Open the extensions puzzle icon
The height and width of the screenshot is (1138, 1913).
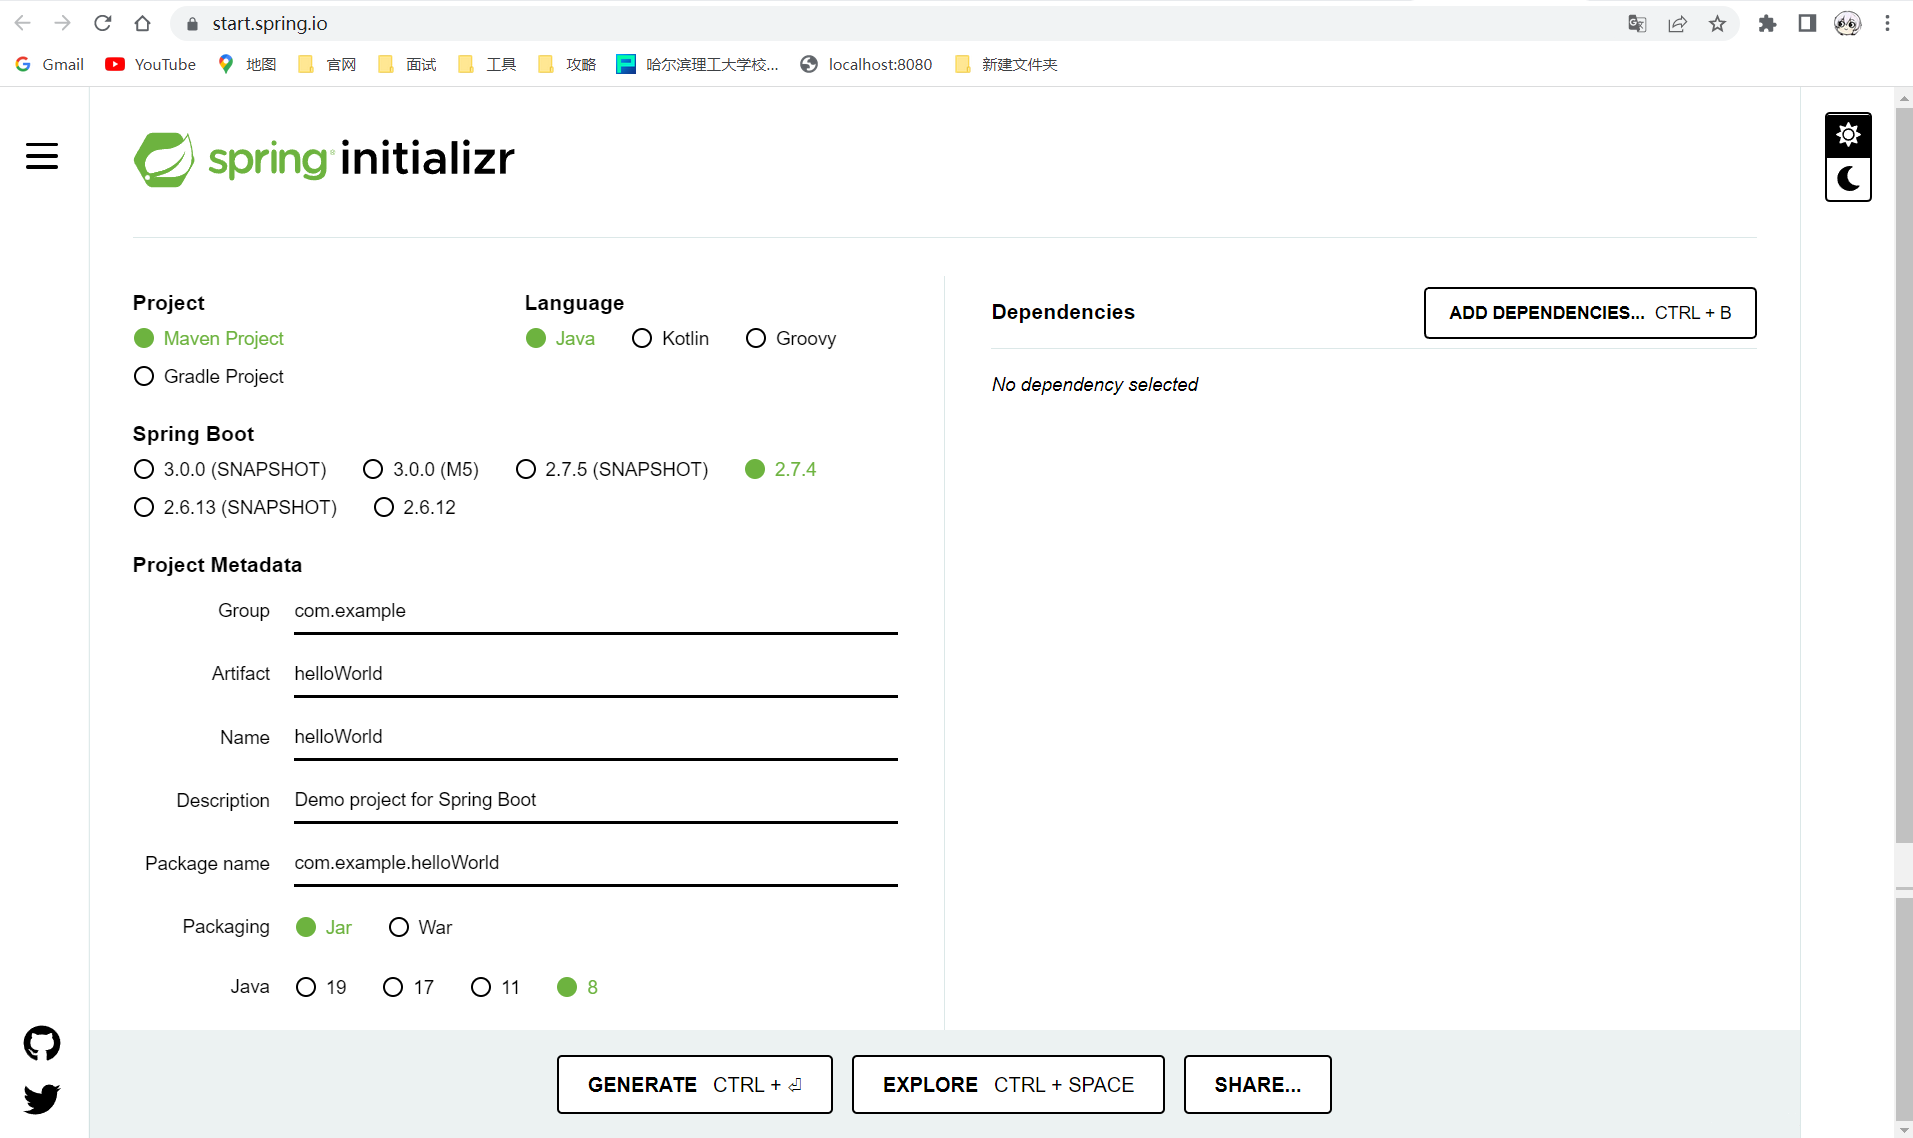(x=1767, y=23)
